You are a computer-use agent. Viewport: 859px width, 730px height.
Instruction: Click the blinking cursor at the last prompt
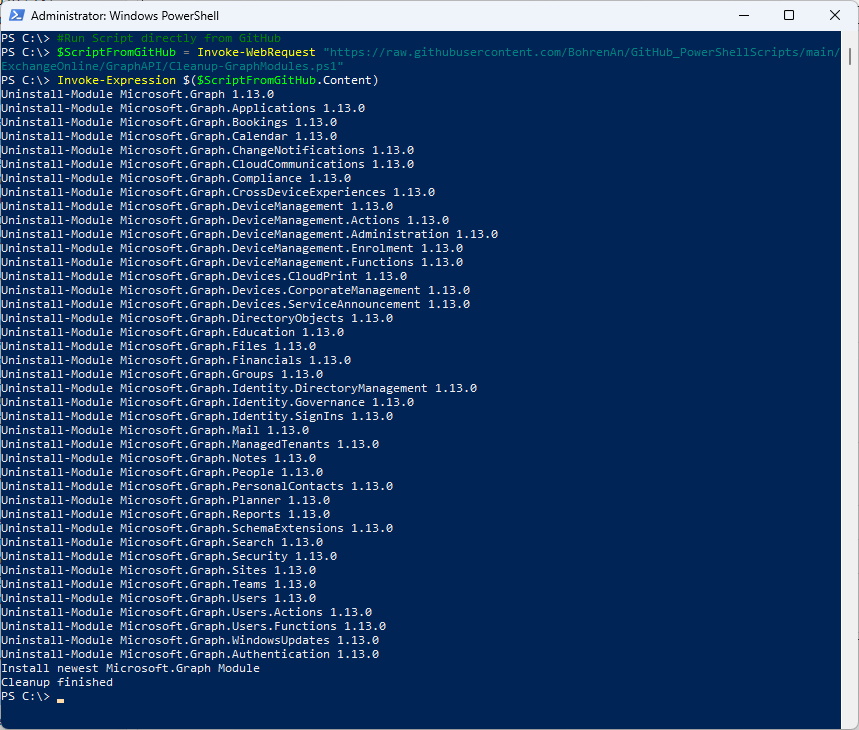[x=60, y=700]
